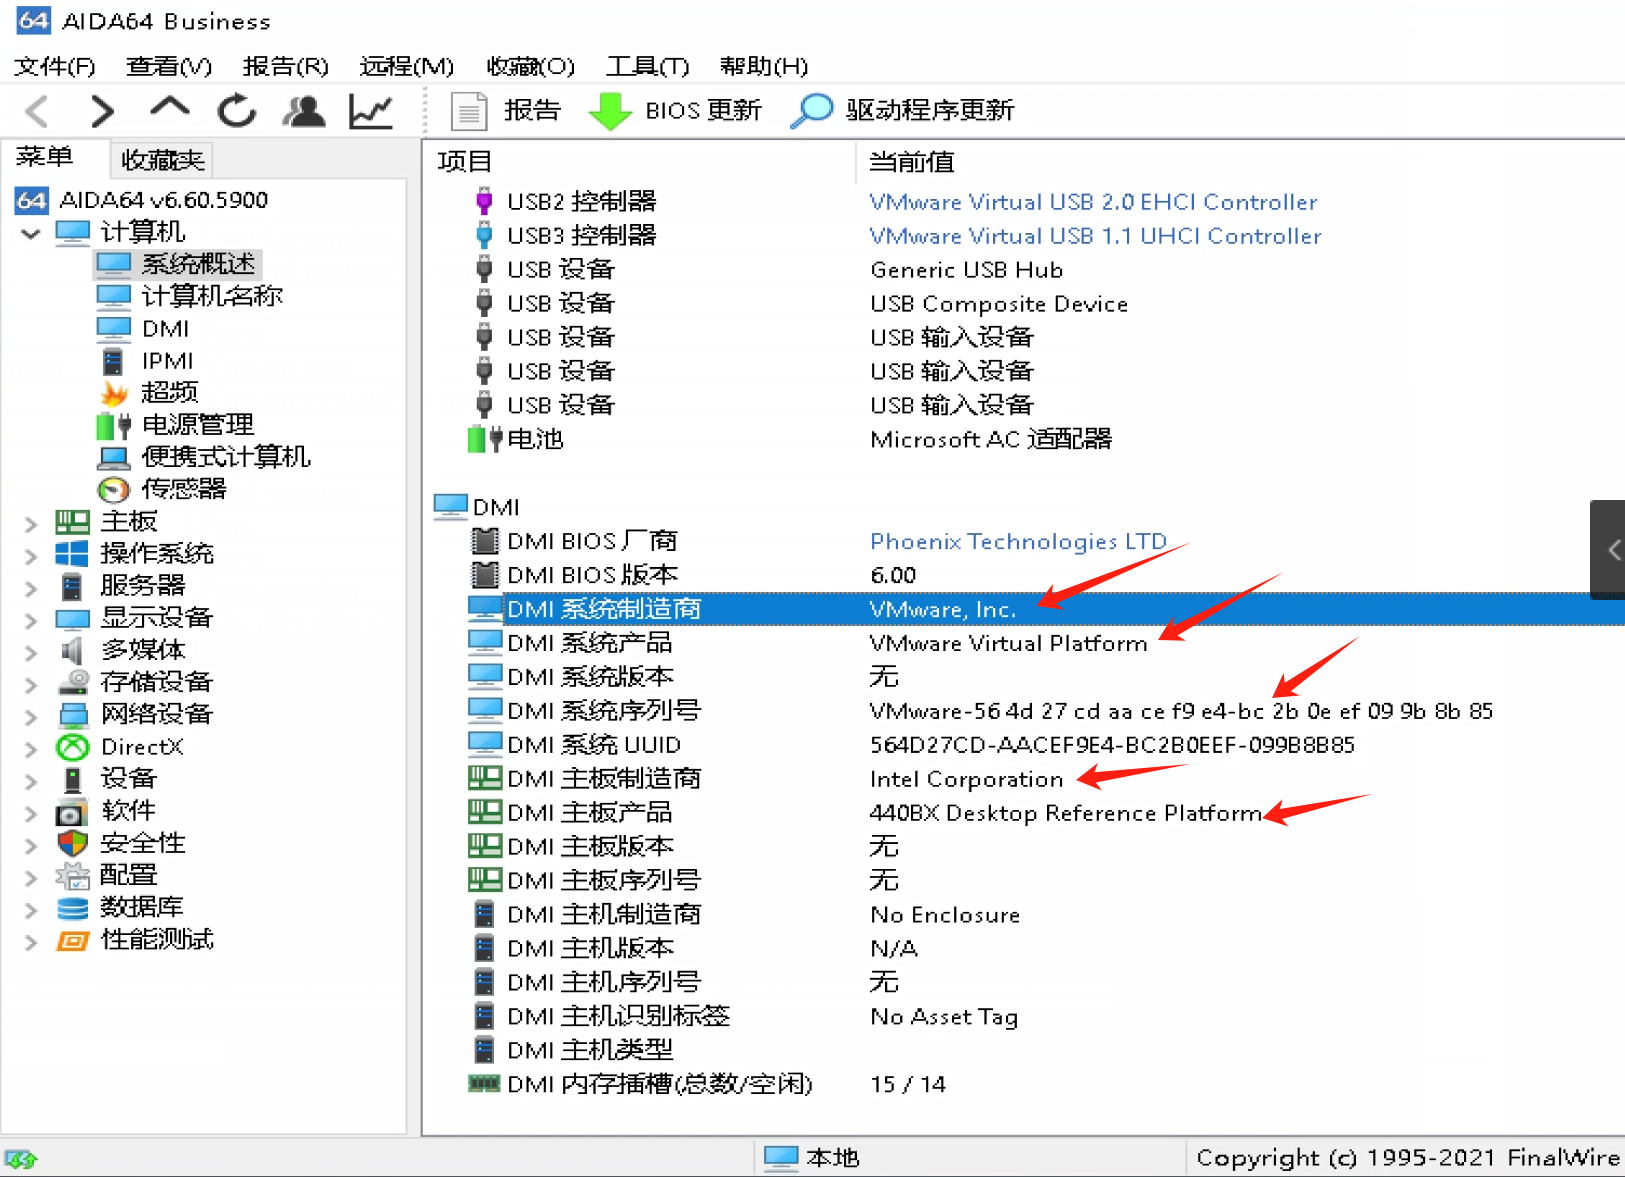
Task: Expand the 存储设备 tree node
Action: click(31, 684)
